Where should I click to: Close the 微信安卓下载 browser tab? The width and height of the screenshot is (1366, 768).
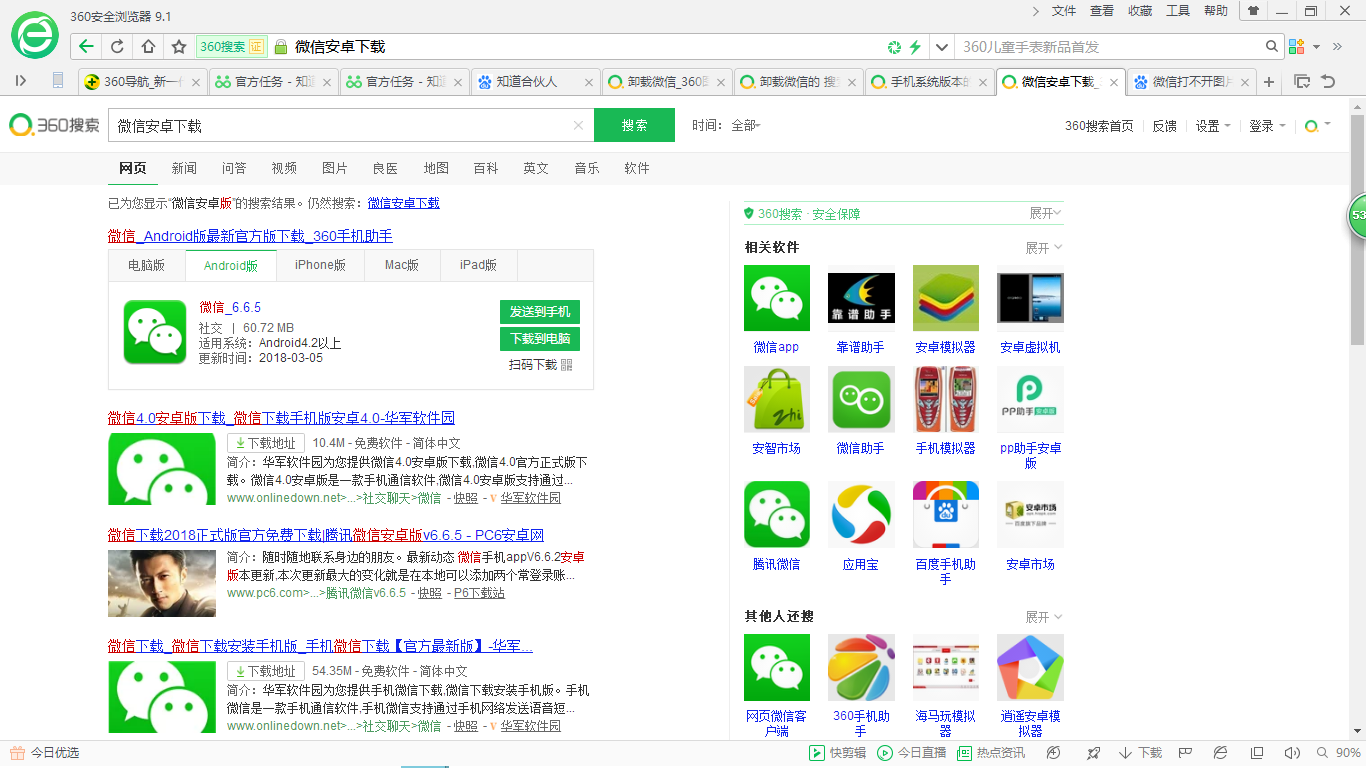click(1112, 82)
